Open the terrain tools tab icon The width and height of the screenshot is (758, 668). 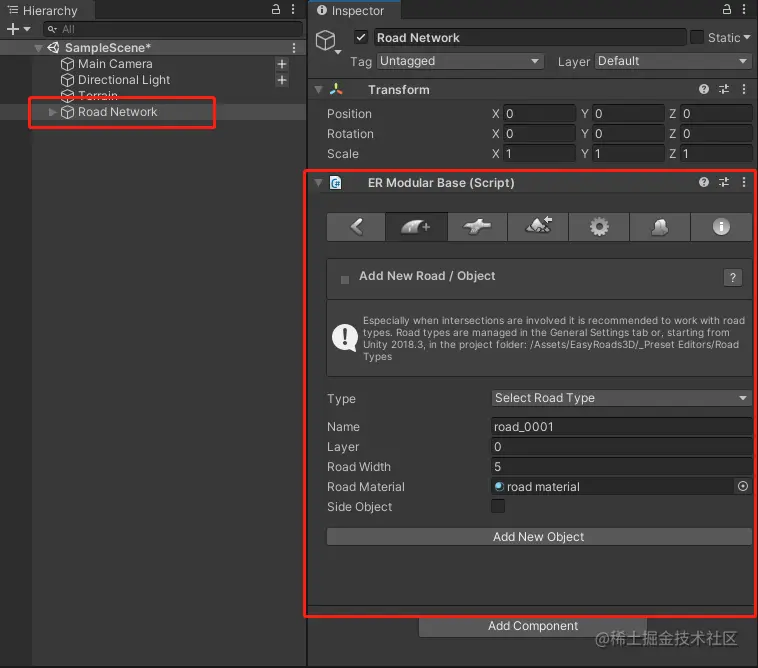[x=538, y=227]
